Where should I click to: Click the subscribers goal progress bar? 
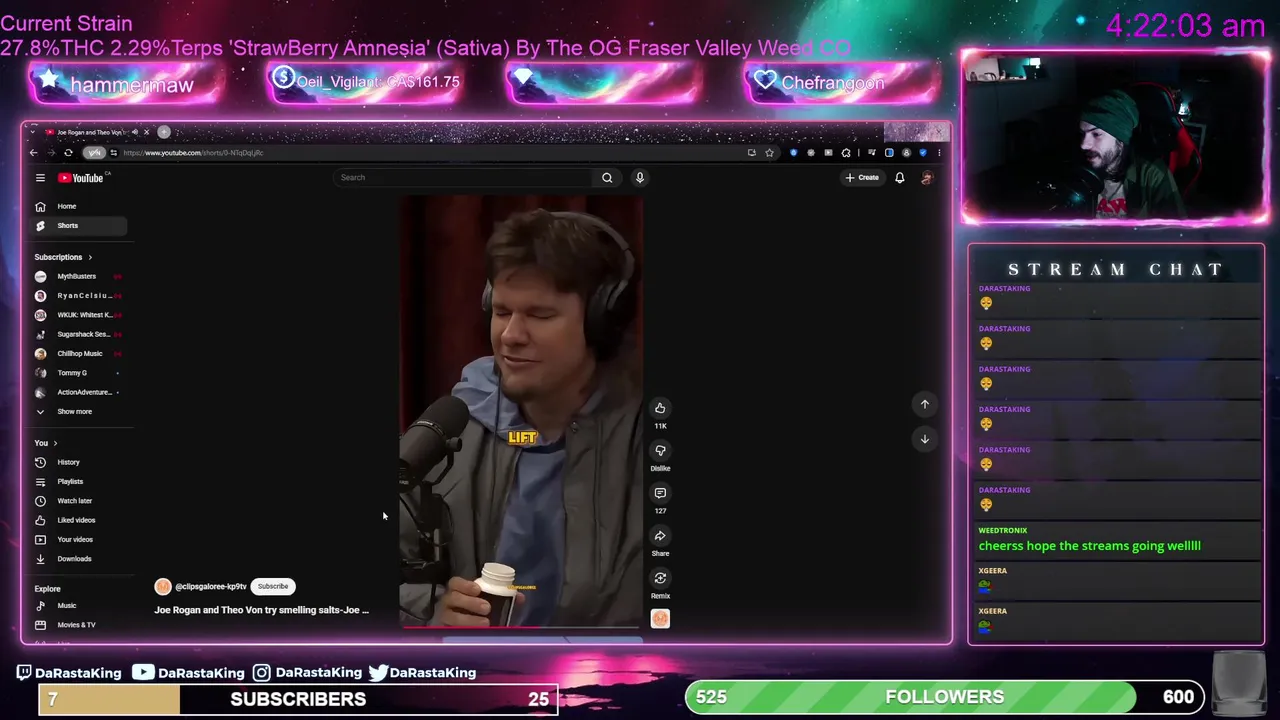(298, 699)
